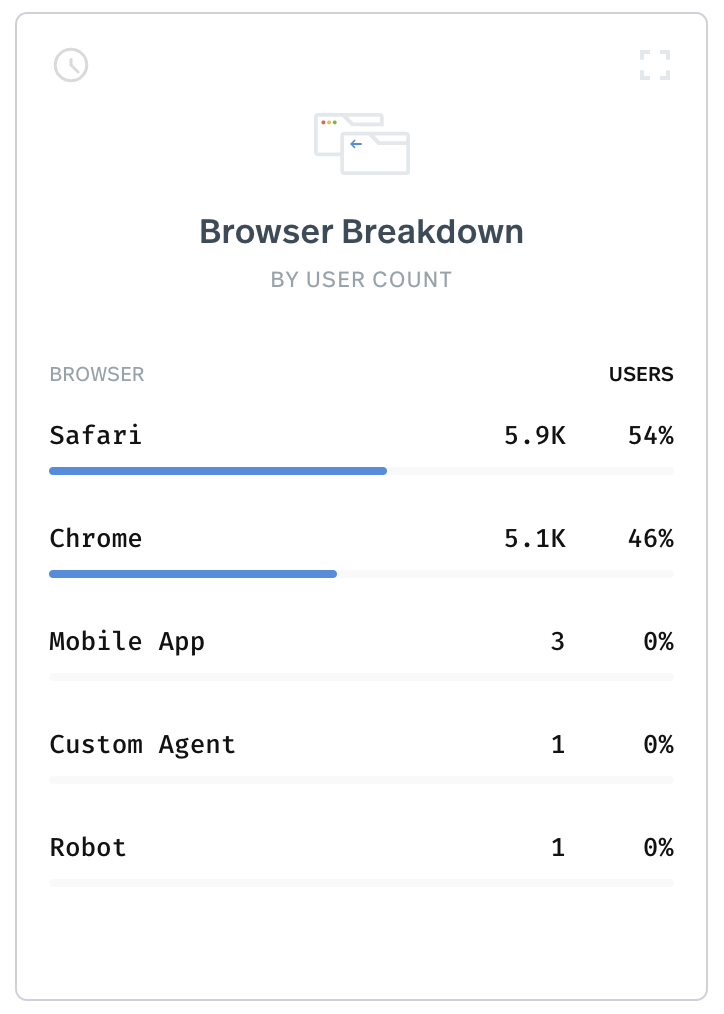This screenshot has height=1014, width=724.
Task: Select the Mobile App row
Action: [361, 652]
